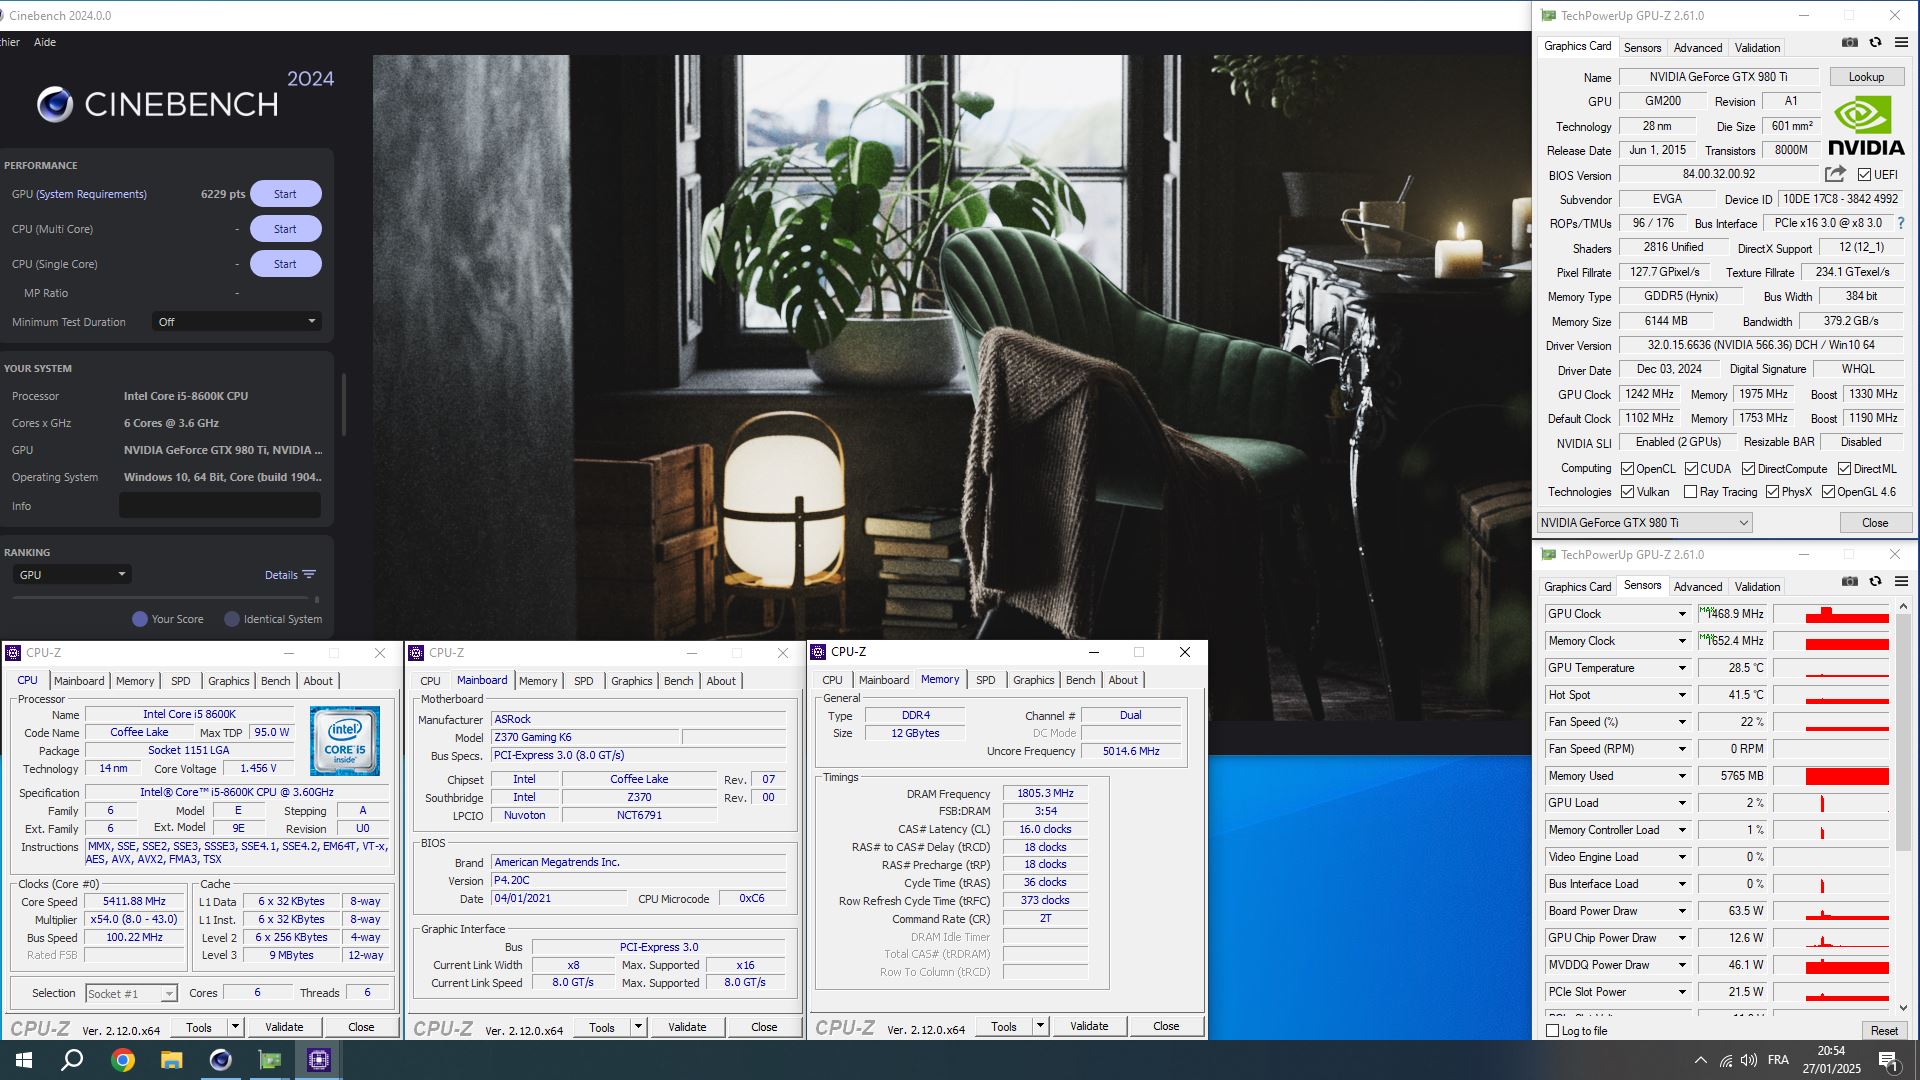Screen dimensions: 1920x1080
Task: Open the Minimum Test Duration dropdown
Action: [x=236, y=322]
